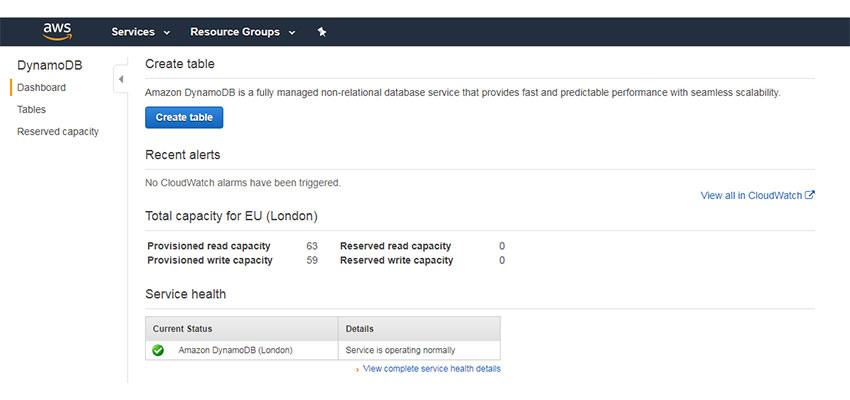Collapse the sidebar with the triangle arrow
This screenshot has height=400, width=850.
[x=121, y=79]
